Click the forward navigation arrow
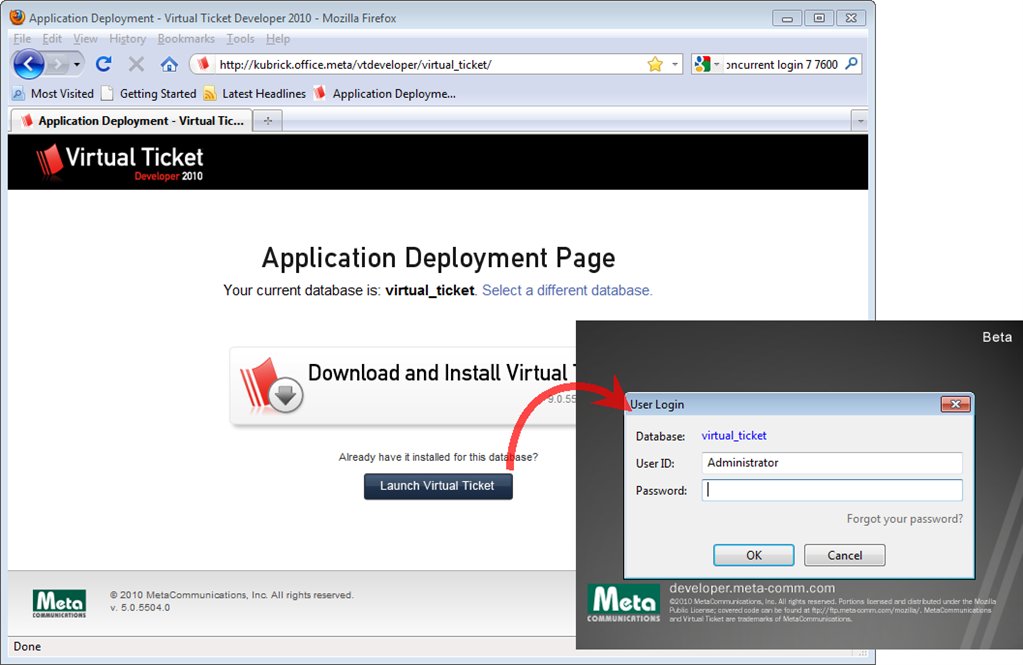 tap(57, 64)
